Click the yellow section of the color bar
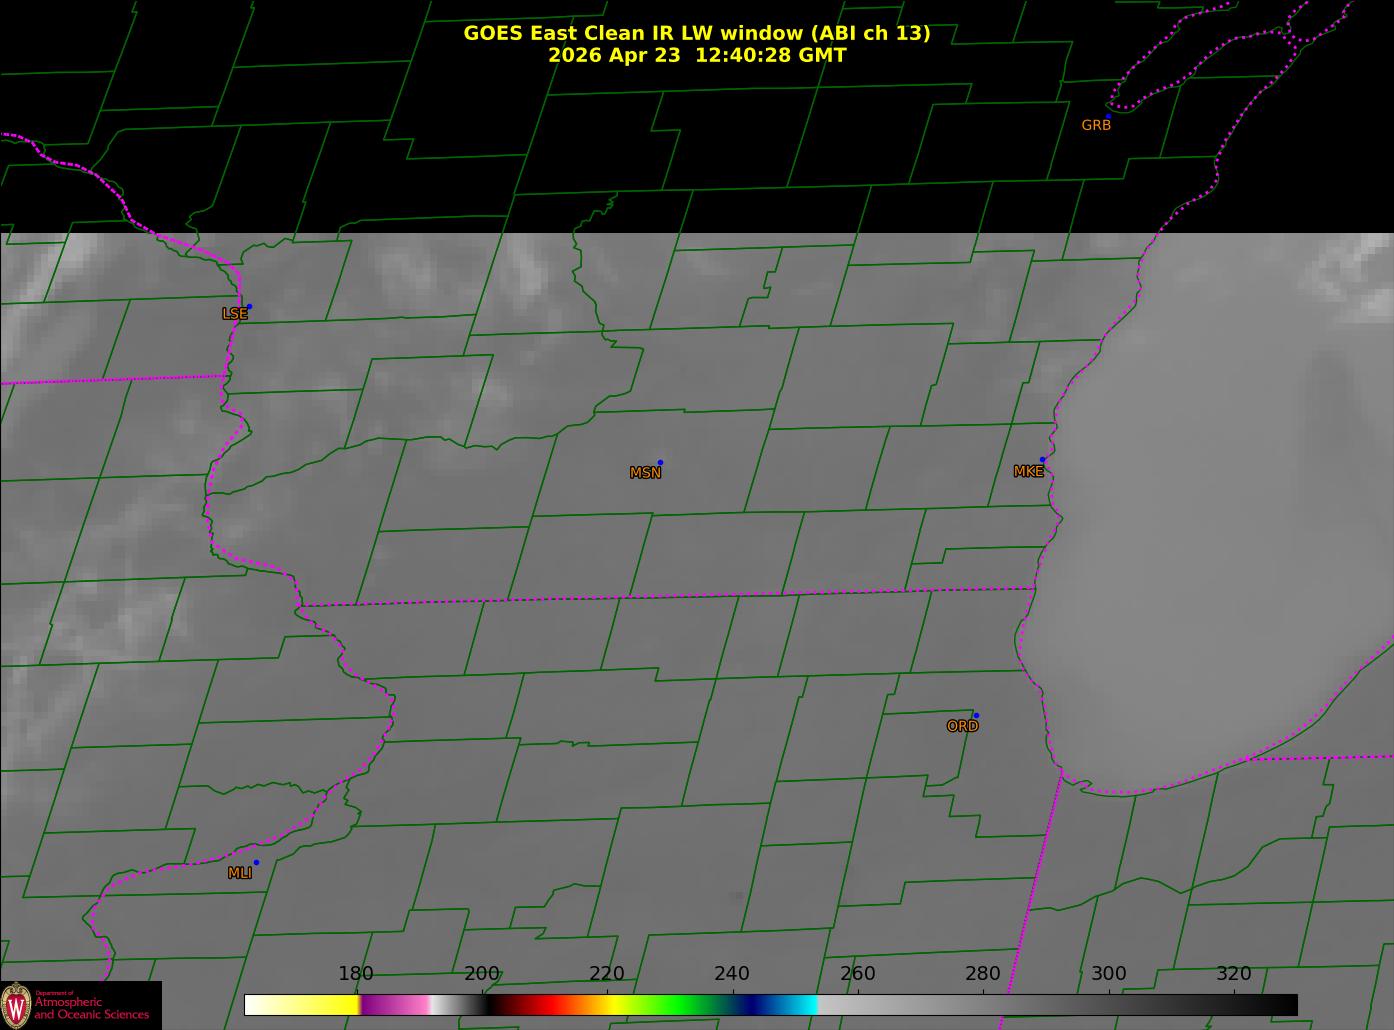Image resolution: width=1394 pixels, height=1030 pixels. [320, 1004]
